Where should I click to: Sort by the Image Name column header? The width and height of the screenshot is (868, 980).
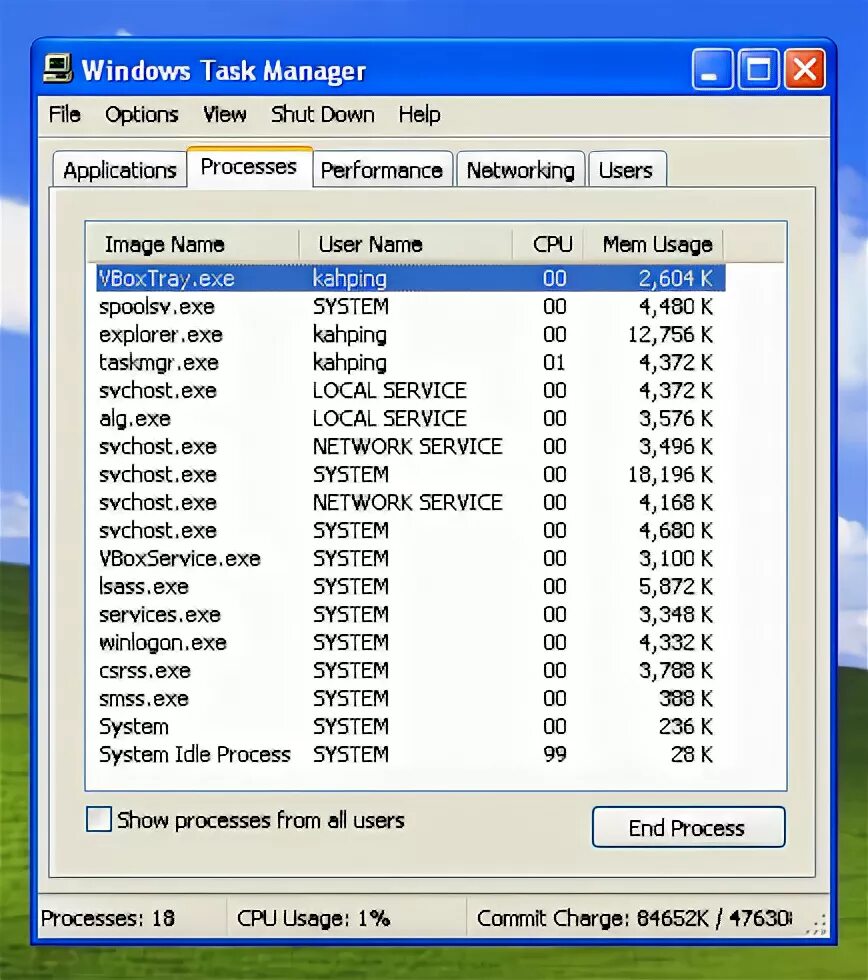tap(193, 244)
